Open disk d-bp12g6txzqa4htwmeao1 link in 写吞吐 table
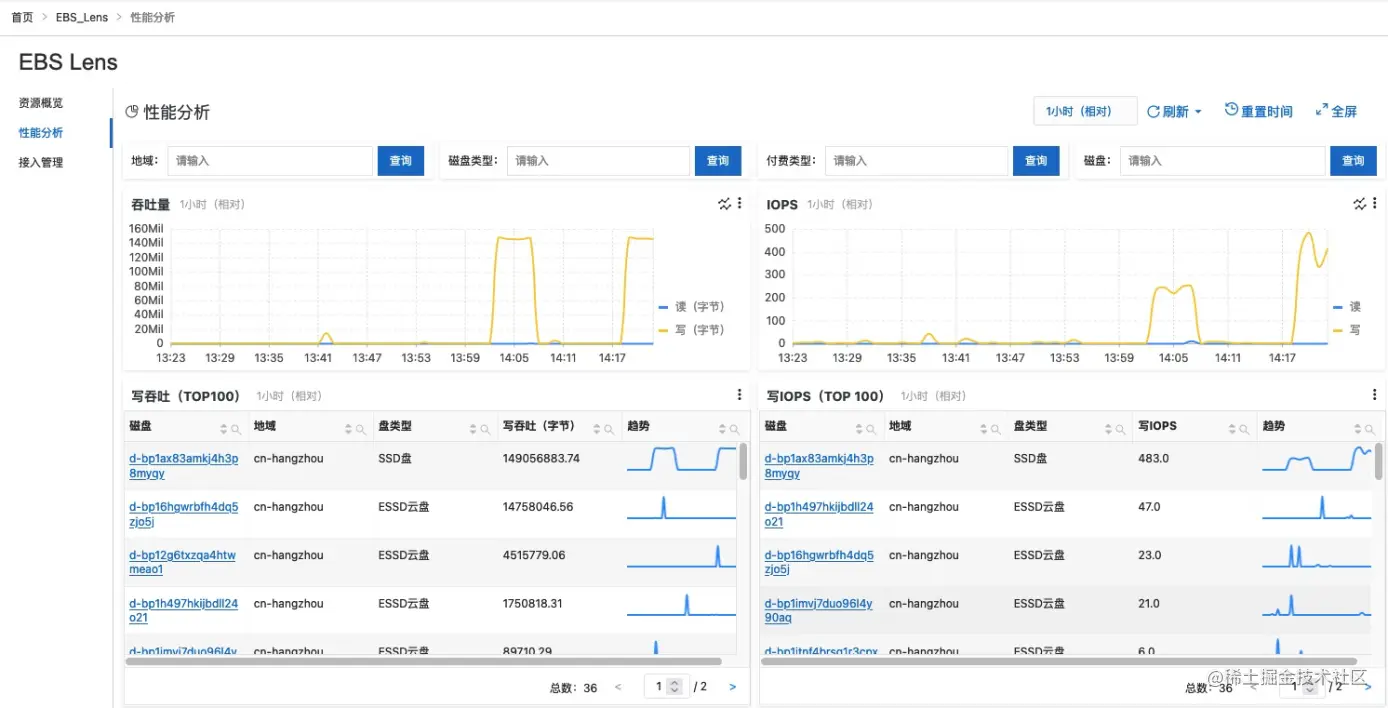 click(183, 562)
